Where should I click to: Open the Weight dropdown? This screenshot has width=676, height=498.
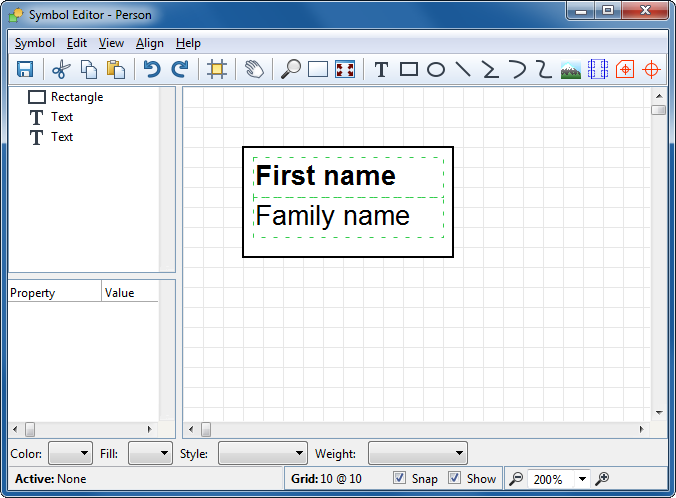[417, 454]
